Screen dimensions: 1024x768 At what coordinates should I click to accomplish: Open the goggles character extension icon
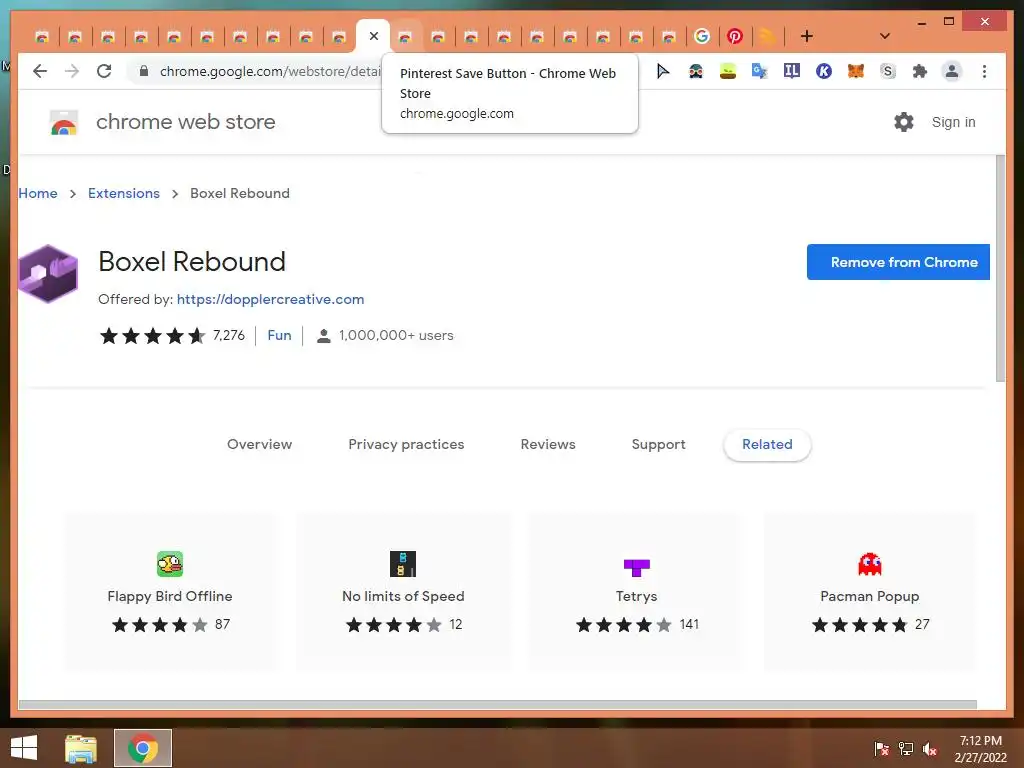point(696,71)
